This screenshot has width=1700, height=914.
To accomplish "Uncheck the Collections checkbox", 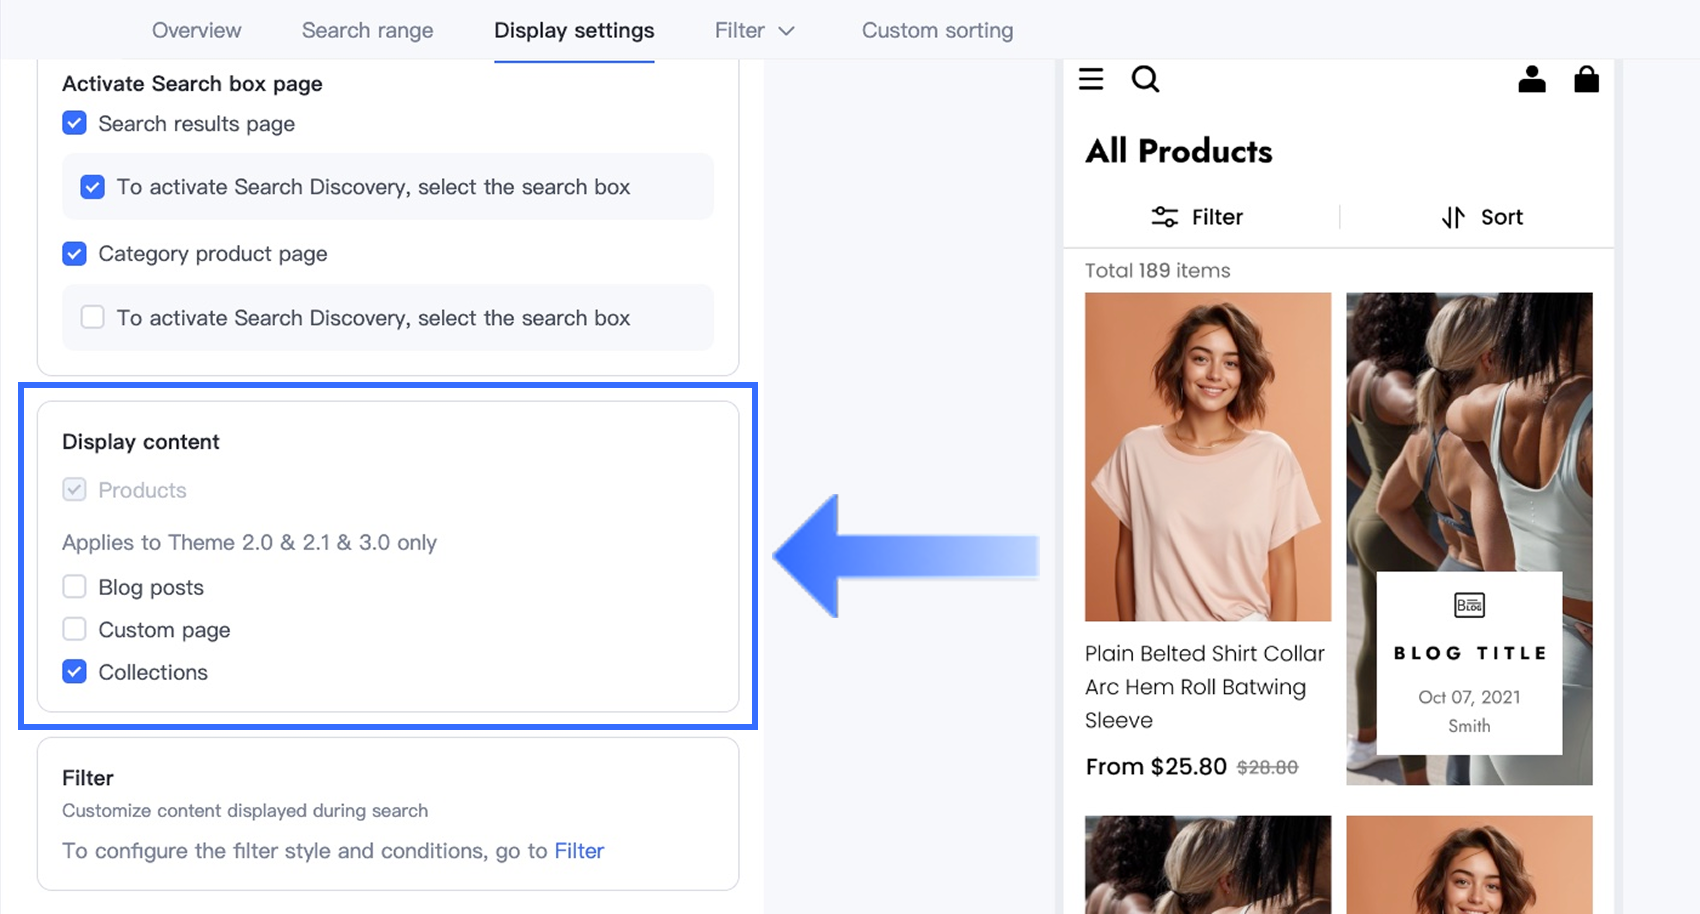I will pyautogui.click(x=74, y=672).
